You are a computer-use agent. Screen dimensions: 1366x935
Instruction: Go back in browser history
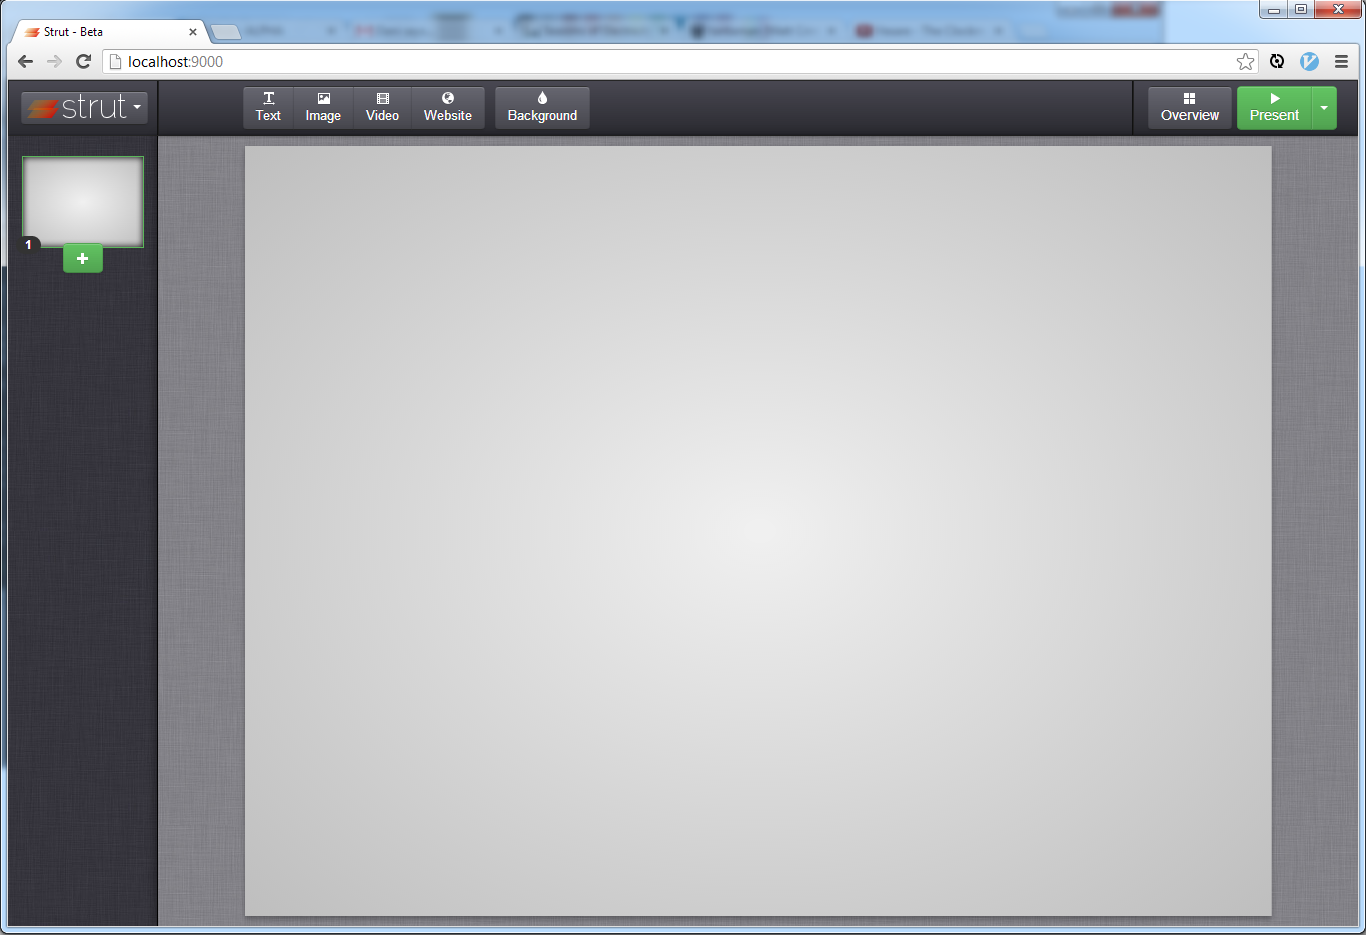pyautogui.click(x=26, y=62)
